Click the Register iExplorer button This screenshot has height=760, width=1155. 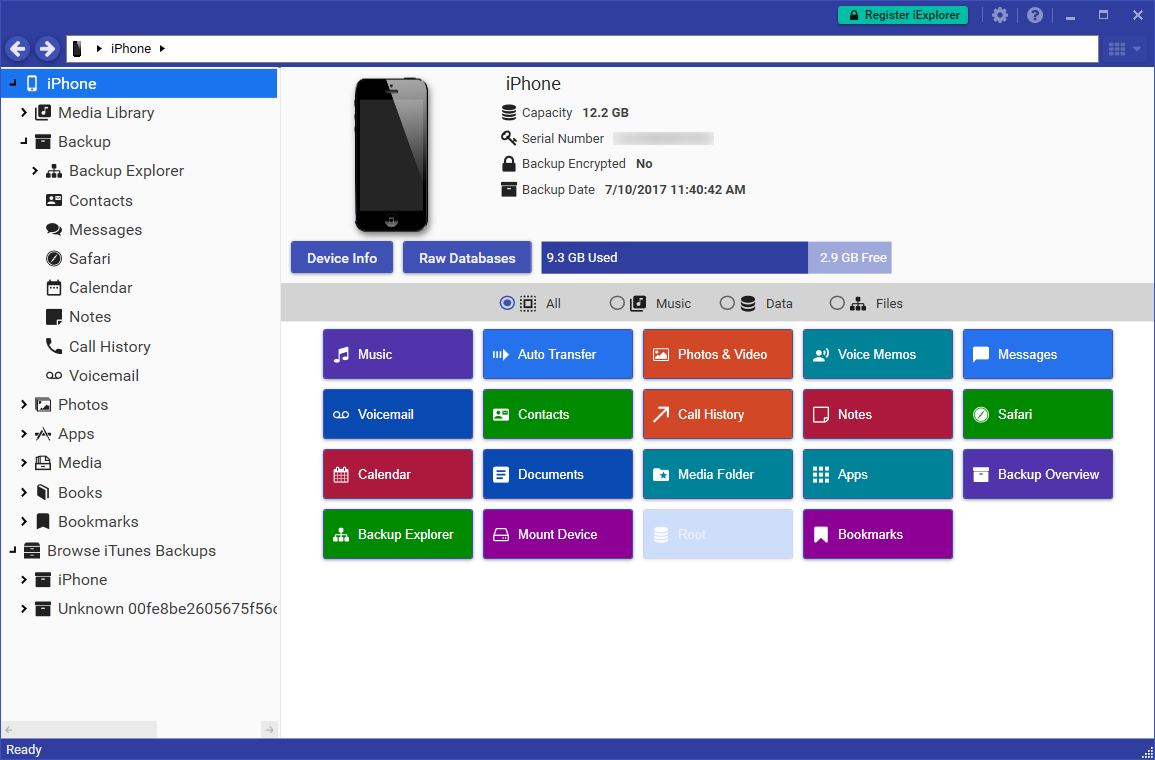coord(903,15)
